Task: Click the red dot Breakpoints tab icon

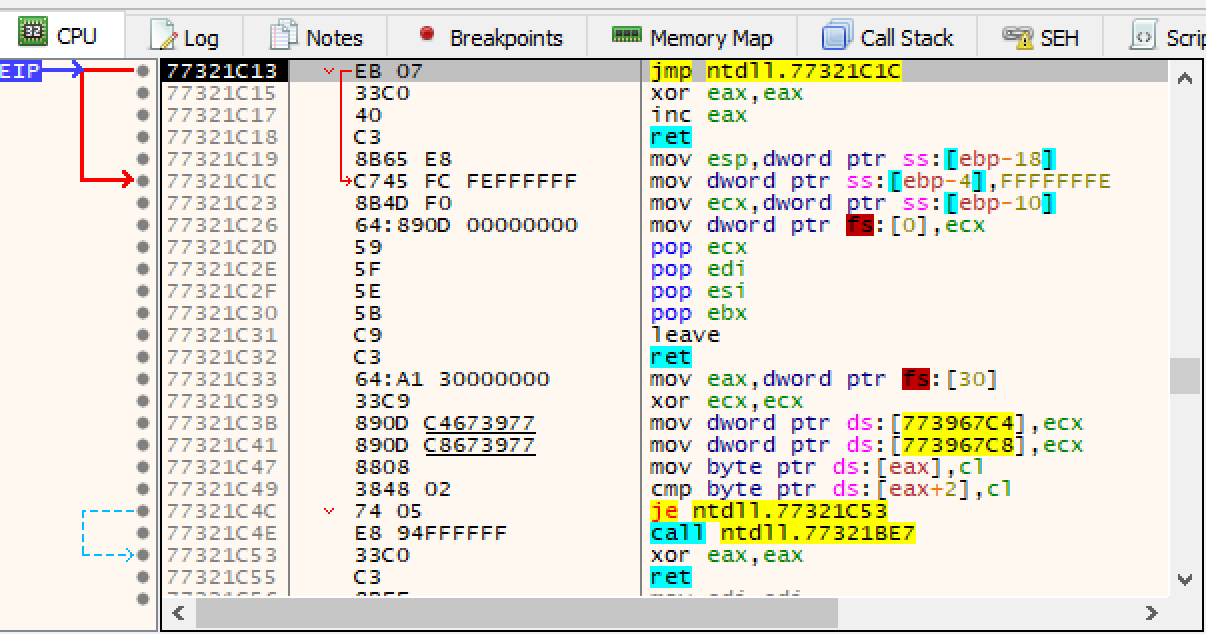Action: click(x=427, y=34)
